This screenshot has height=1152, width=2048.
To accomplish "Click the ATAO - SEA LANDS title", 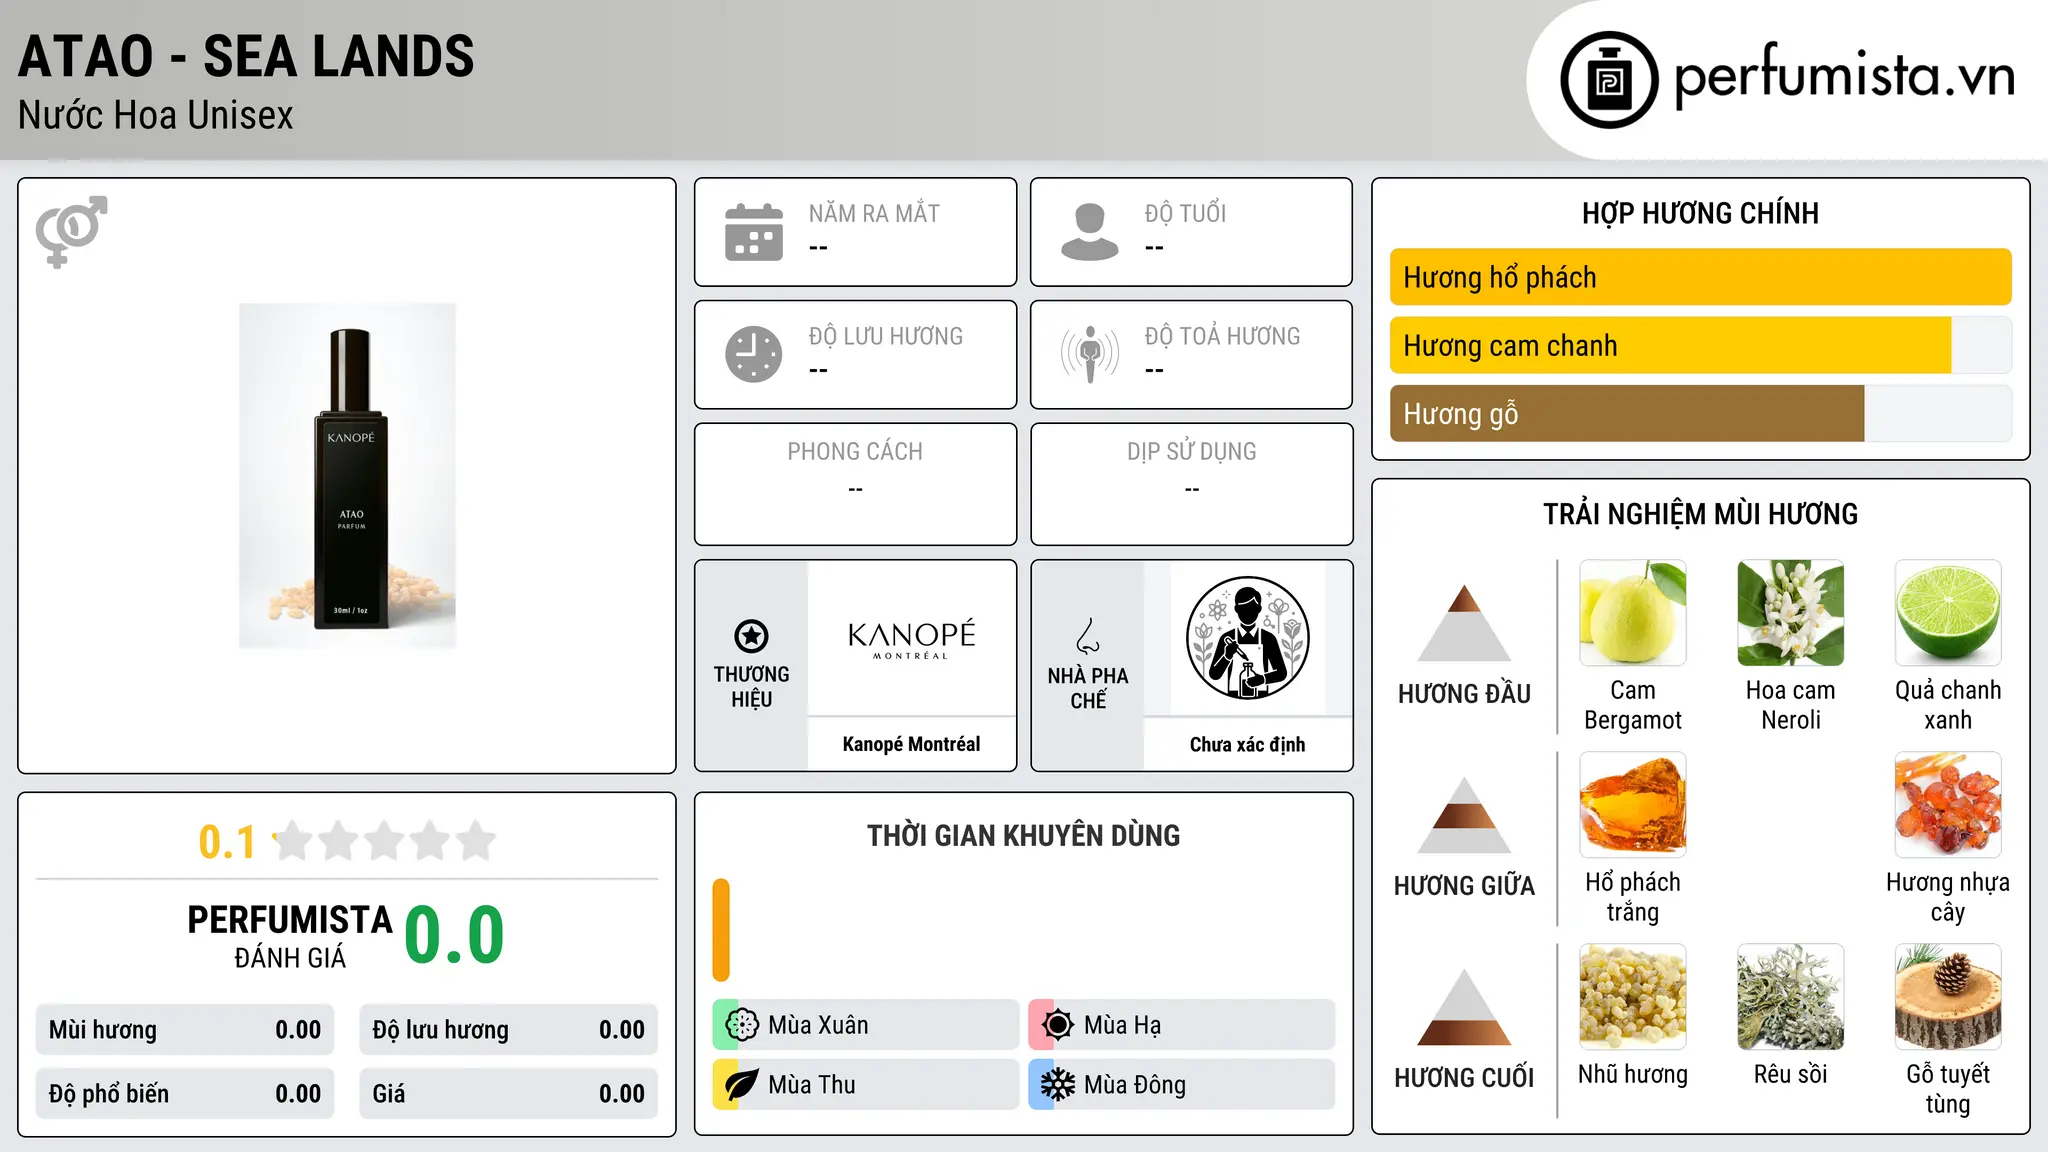I will click(246, 56).
